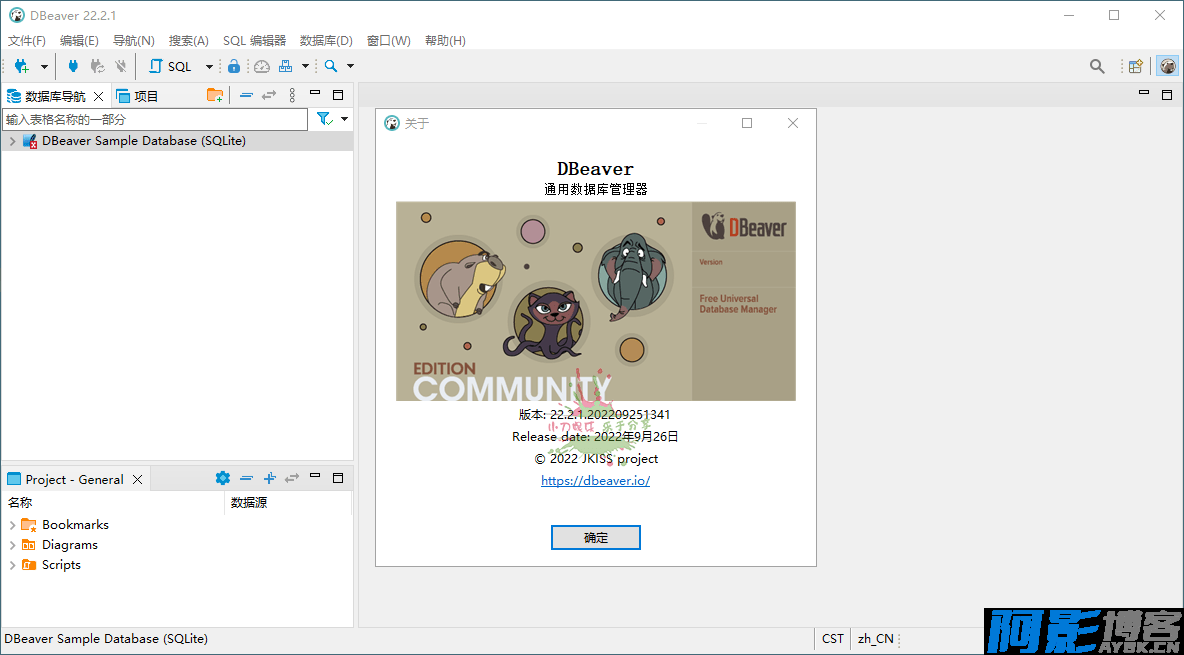
Task: Expand the Scripts folder
Action: 12,565
